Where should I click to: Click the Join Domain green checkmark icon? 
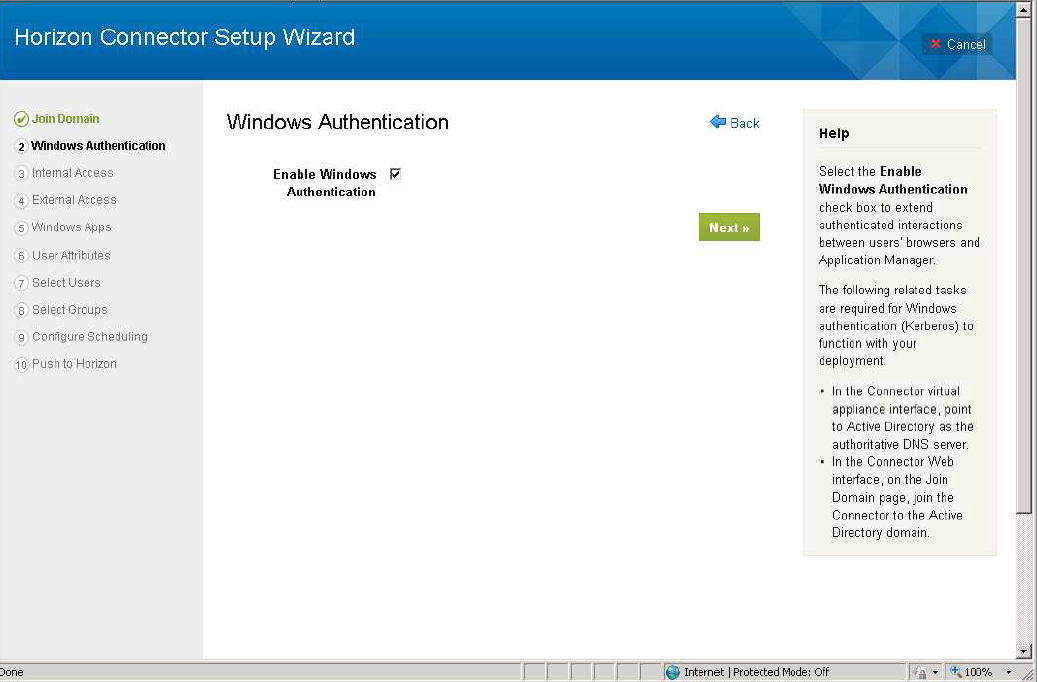pyautogui.click(x=21, y=119)
